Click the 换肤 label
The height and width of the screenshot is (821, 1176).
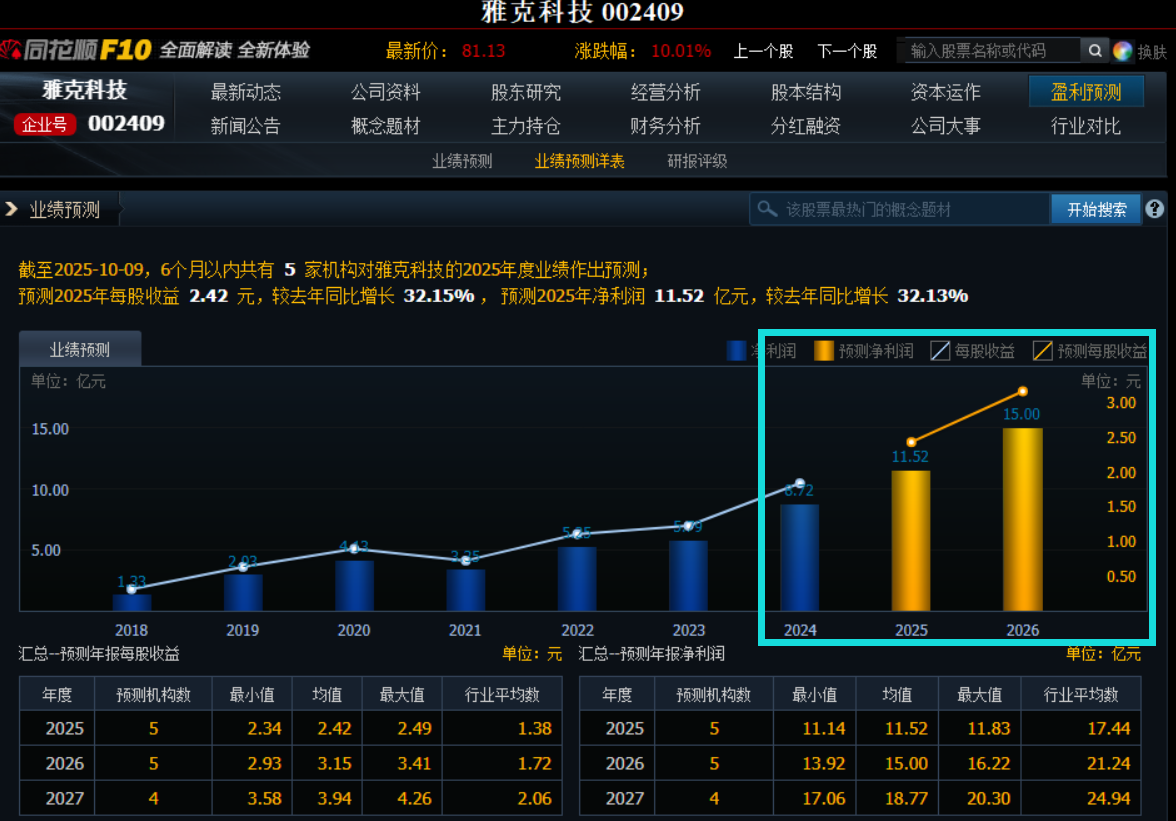coord(1151,52)
